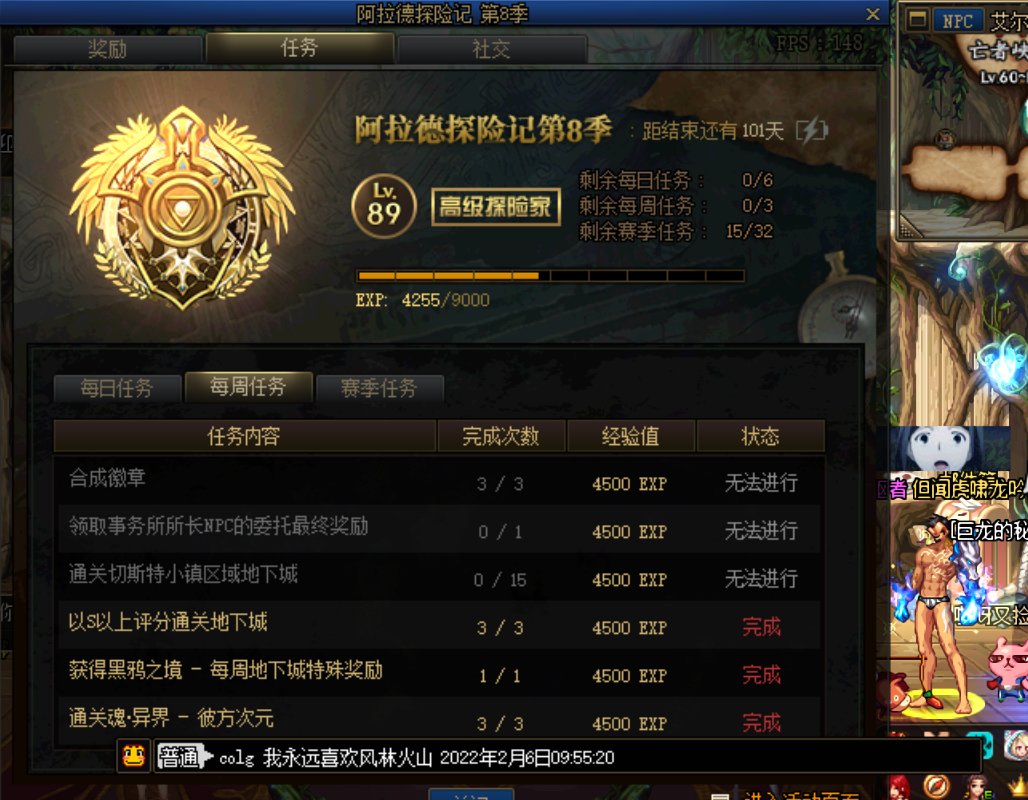This screenshot has width=1028, height=800.
Task: Click the 高级探险家 title button
Action: click(496, 207)
